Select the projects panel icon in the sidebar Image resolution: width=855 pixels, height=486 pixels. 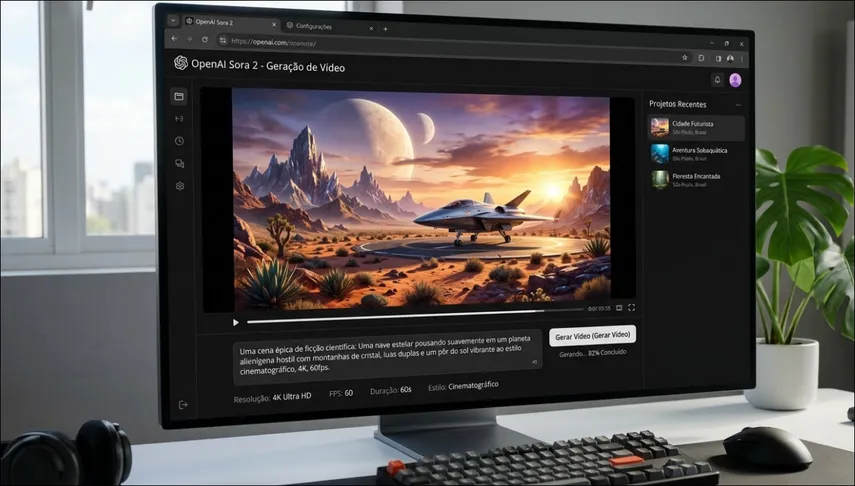click(x=179, y=97)
